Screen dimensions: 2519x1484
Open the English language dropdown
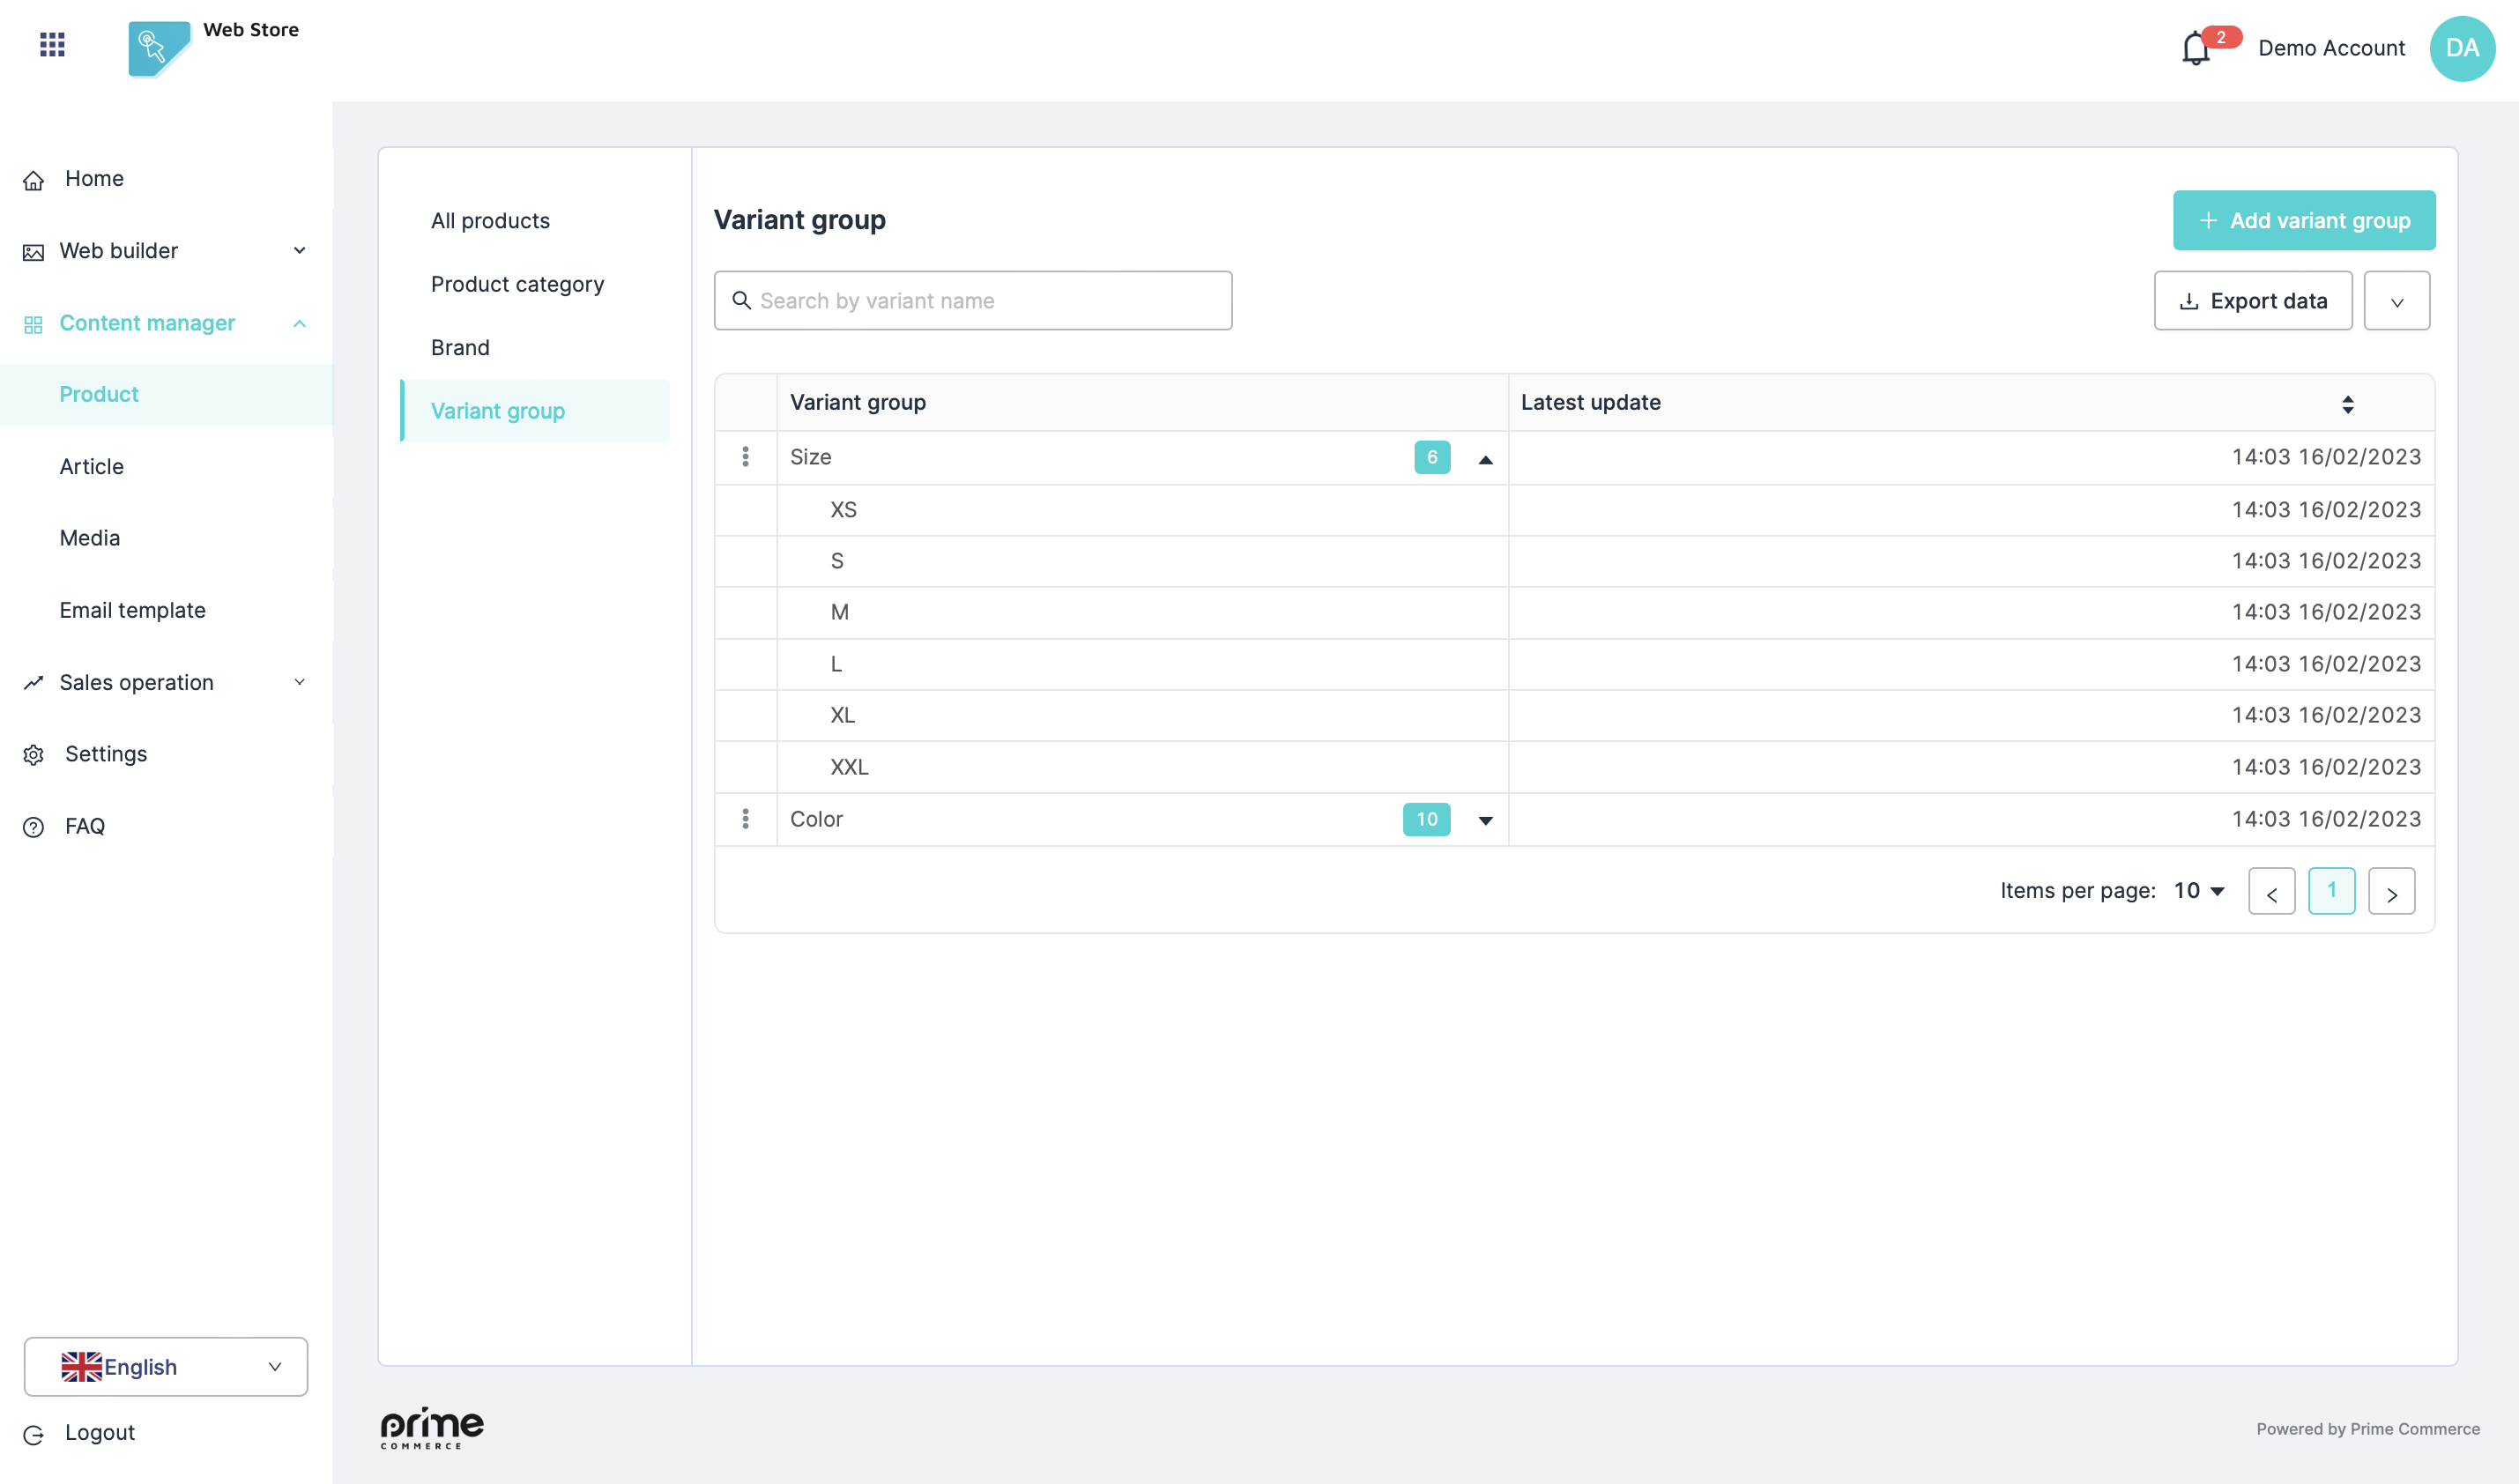point(166,1366)
